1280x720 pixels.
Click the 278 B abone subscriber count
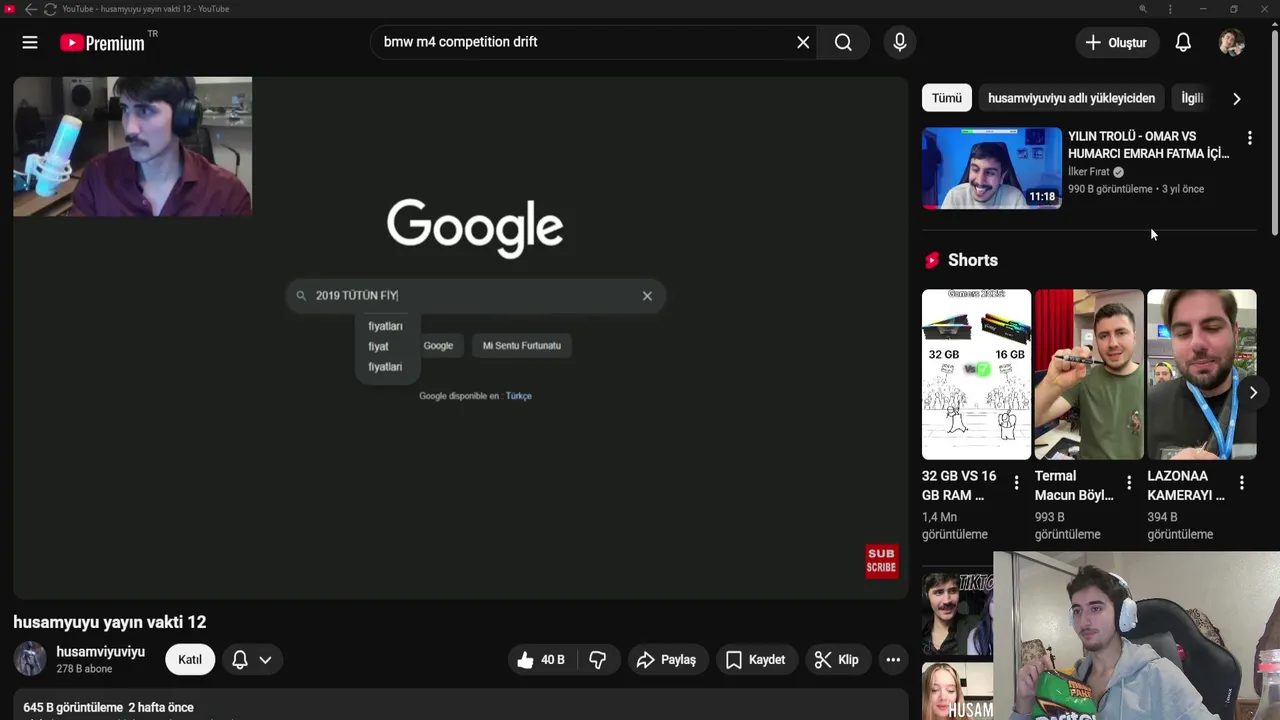84,669
